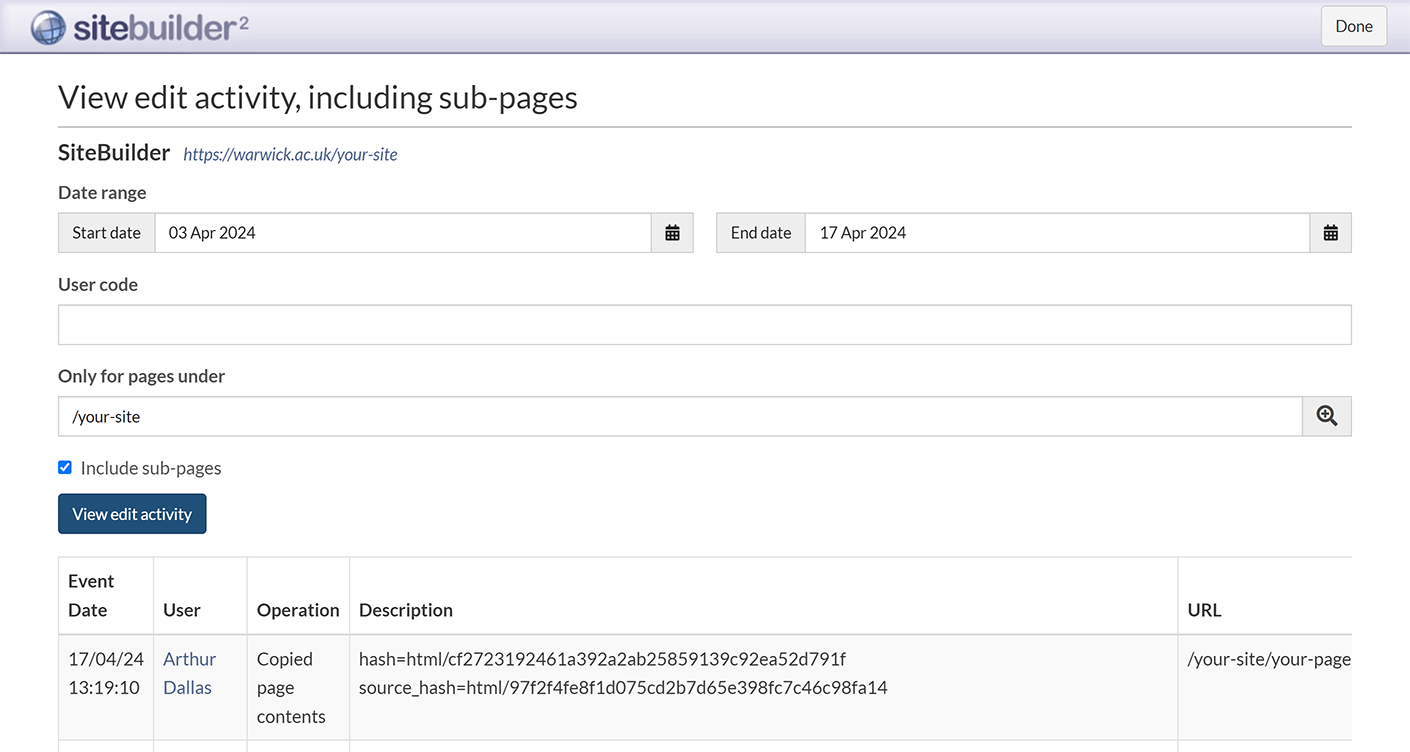Click the Copied page contents operation cell

point(291,687)
